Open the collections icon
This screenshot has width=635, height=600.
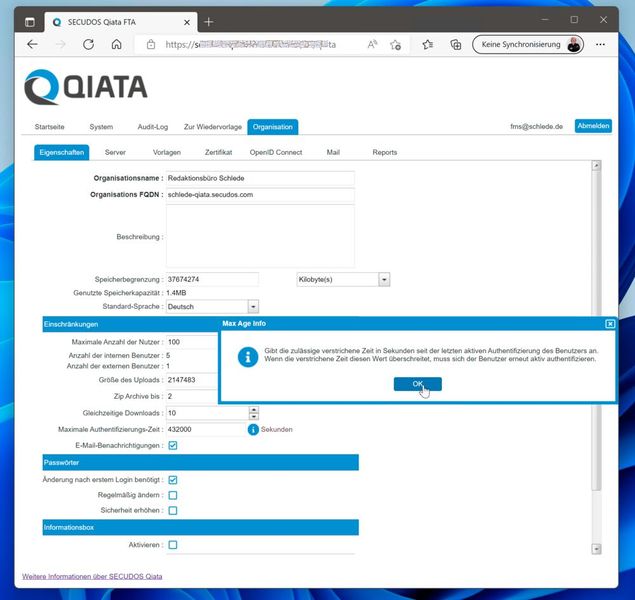[456, 45]
